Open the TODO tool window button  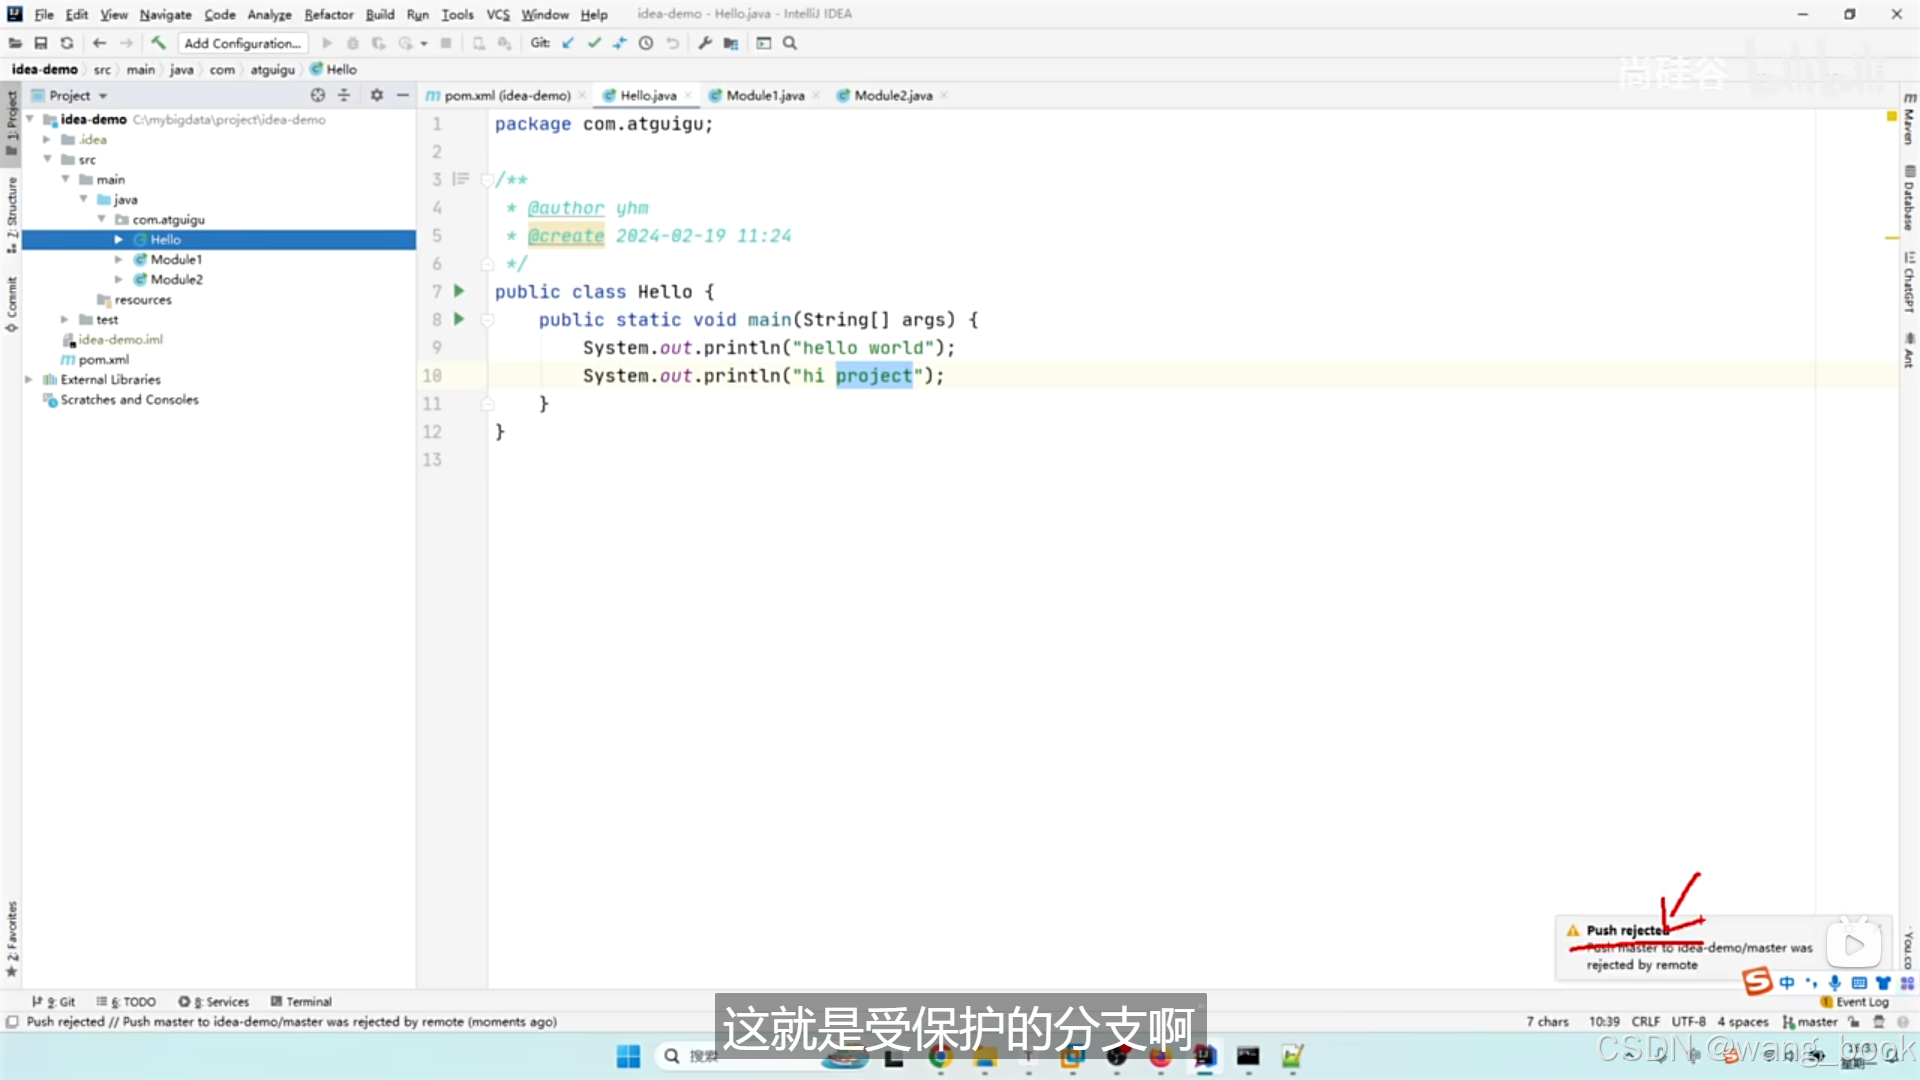point(126,1001)
